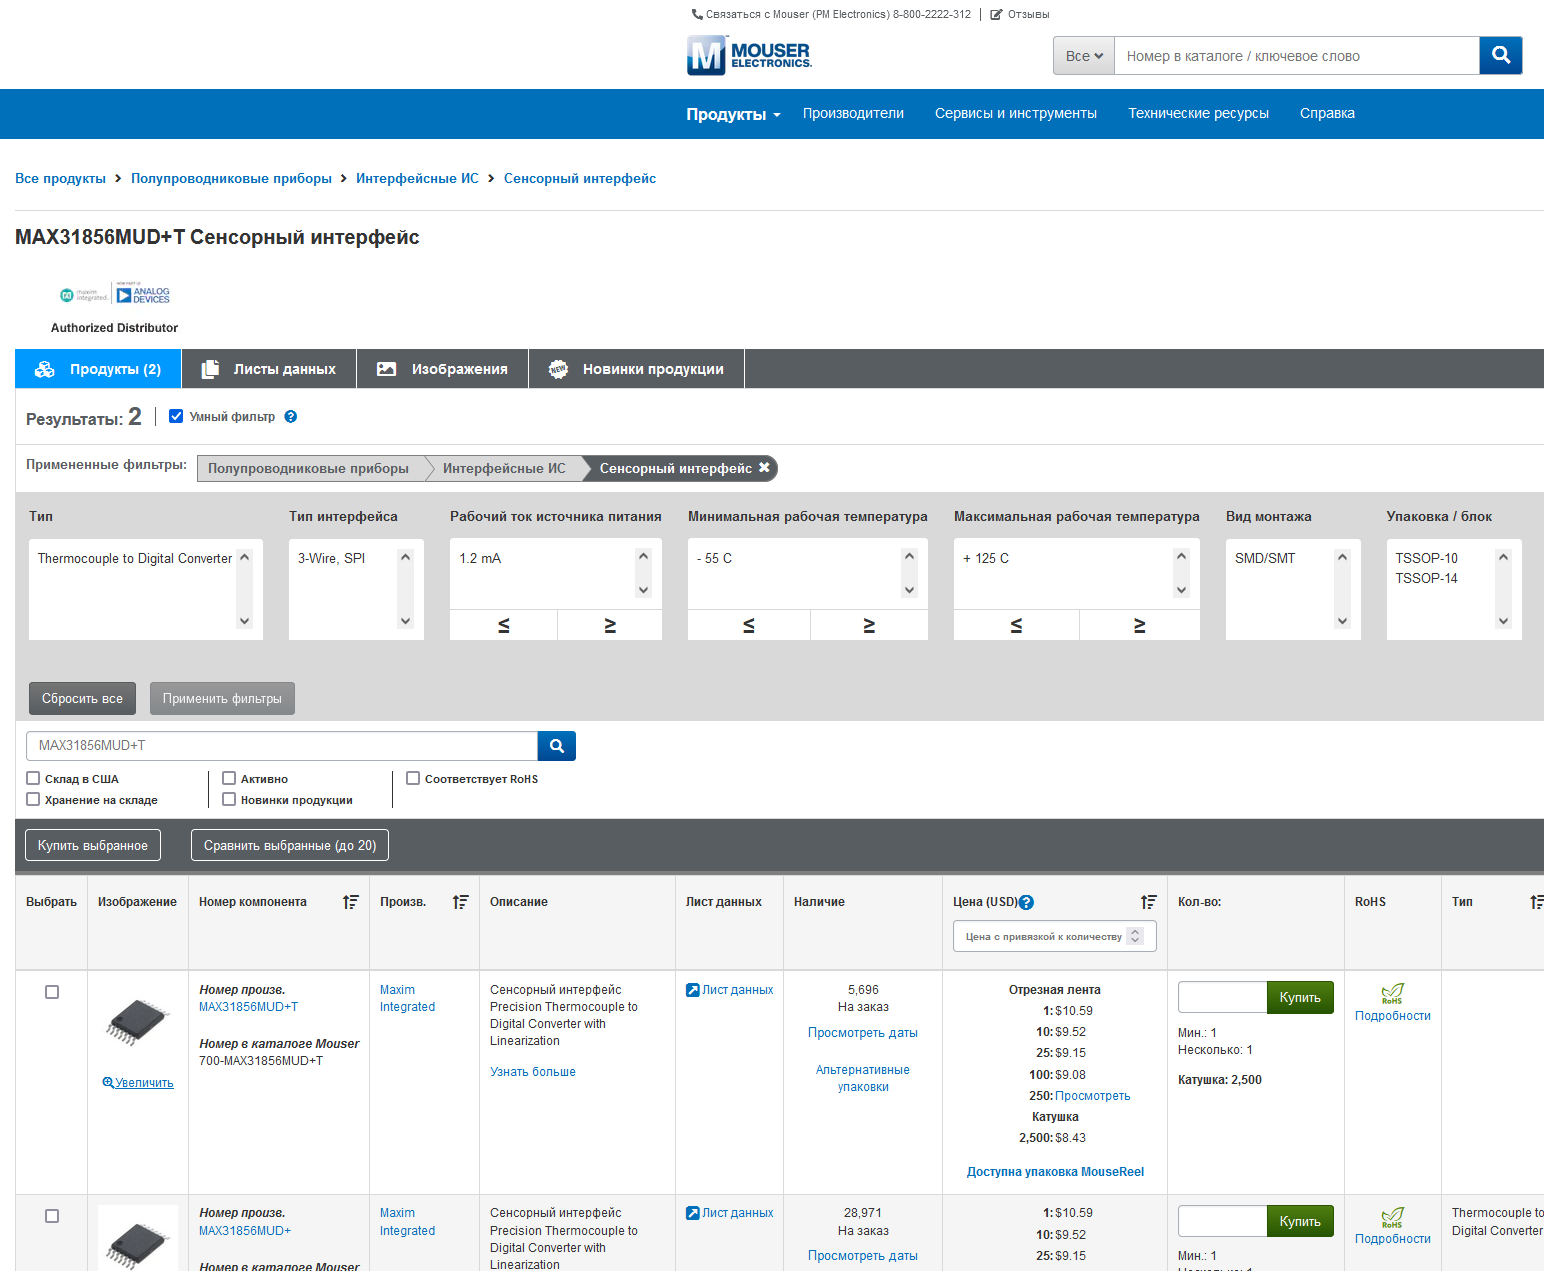Image resolution: width=1544 pixels, height=1271 pixels.
Task: Click the feedback Отзывы pencil icon
Action: point(996,14)
